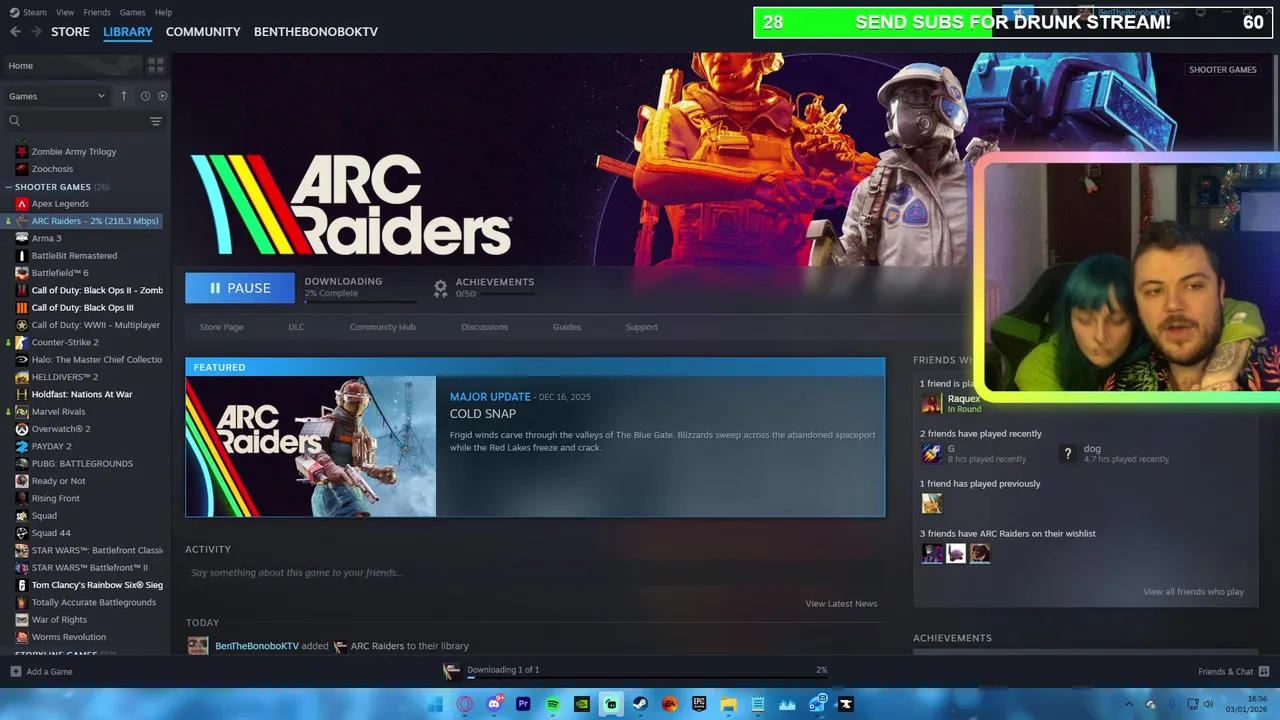Viewport: 1280px width, 720px height.
Task: Open the Games category dropdown
Action: click(x=57, y=96)
